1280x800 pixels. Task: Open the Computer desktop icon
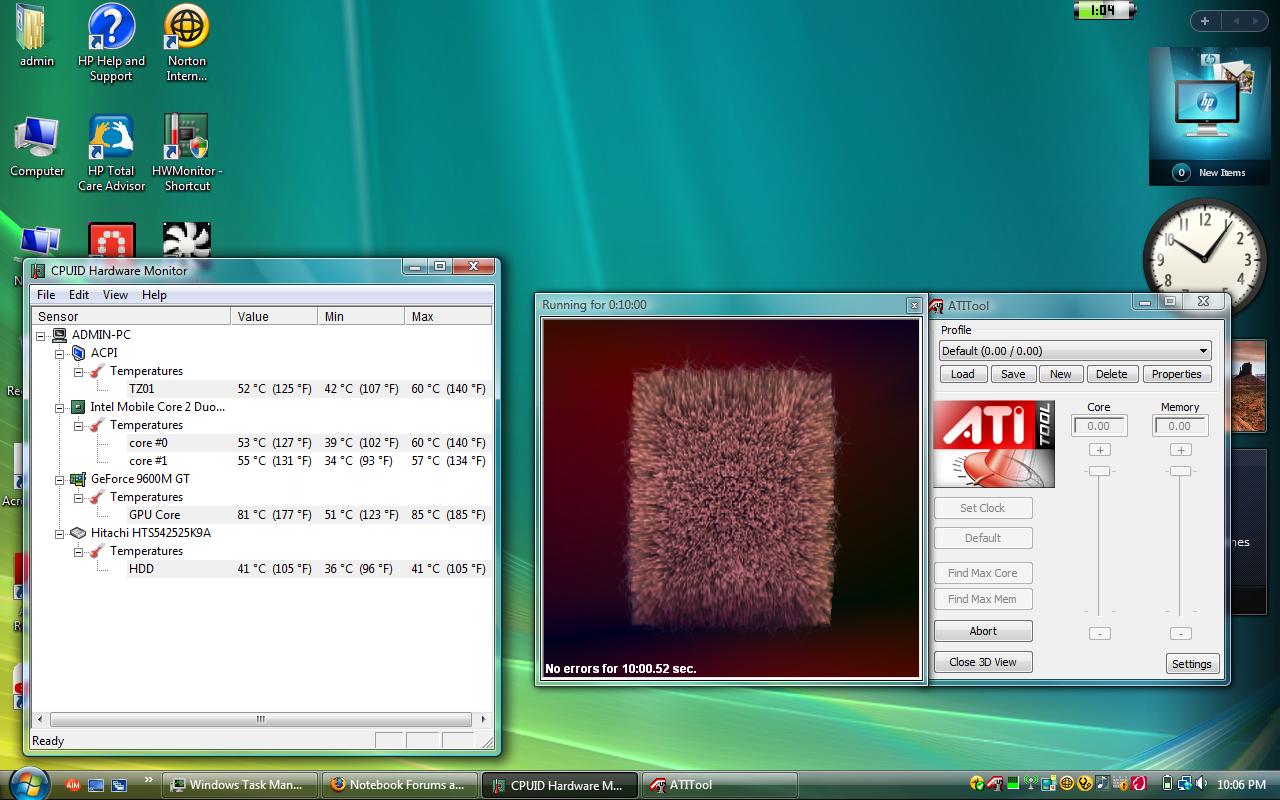pyautogui.click(x=37, y=140)
